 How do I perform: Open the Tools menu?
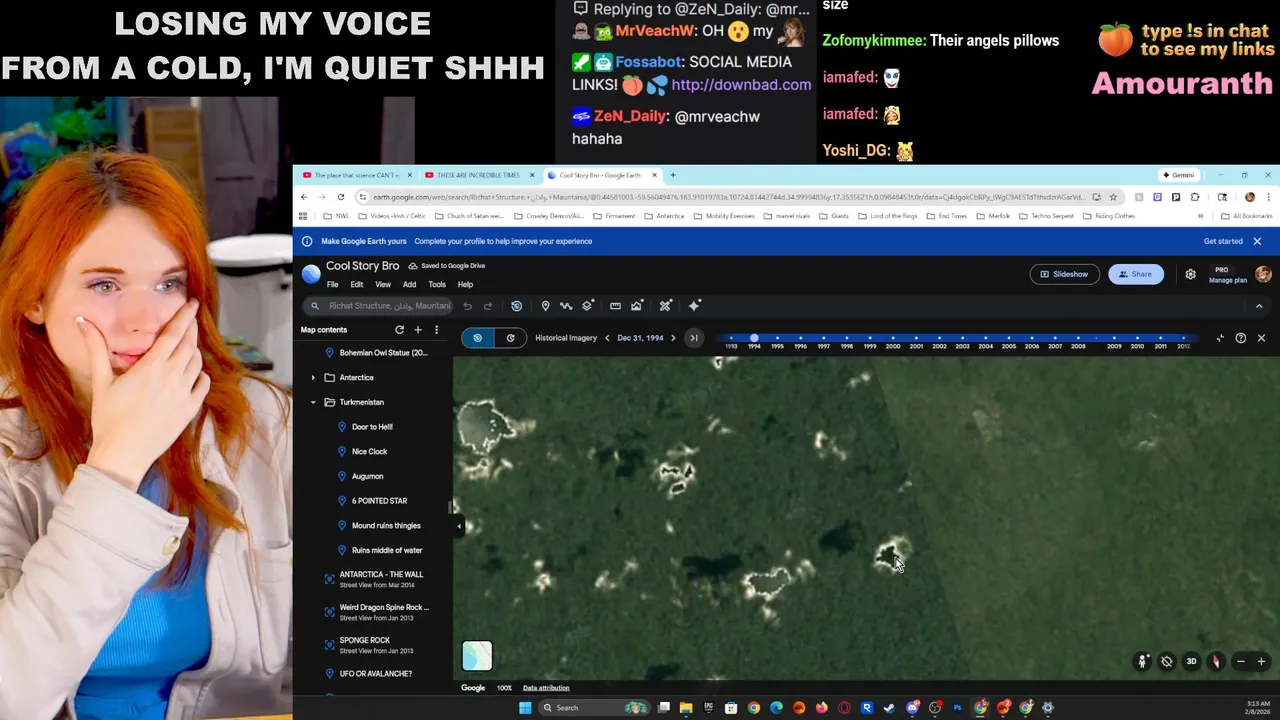point(437,285)
